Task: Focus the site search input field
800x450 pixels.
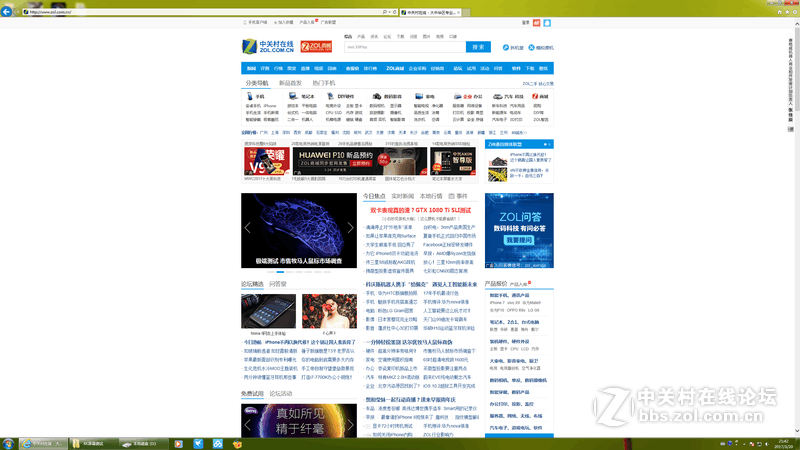Action: [405, 47]
